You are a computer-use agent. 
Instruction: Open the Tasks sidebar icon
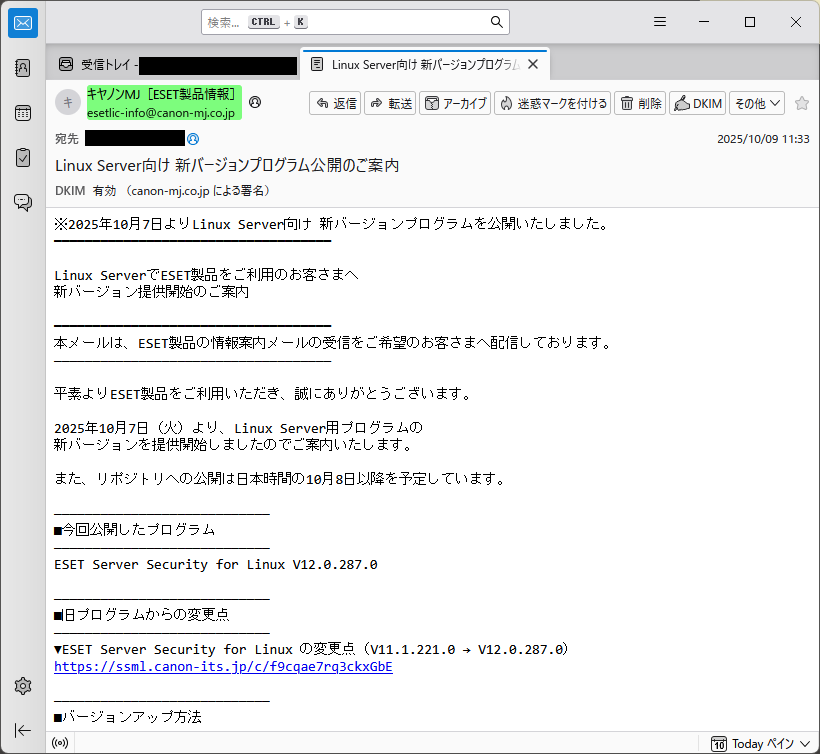(x=22, y=157)
